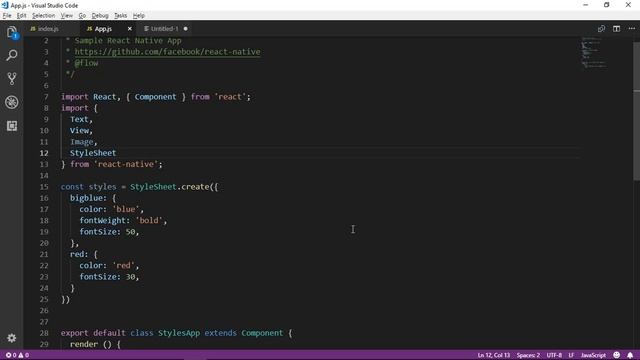This screenshot has width=640, height=360.
Task: Open the Help menu
Action: 139,16
